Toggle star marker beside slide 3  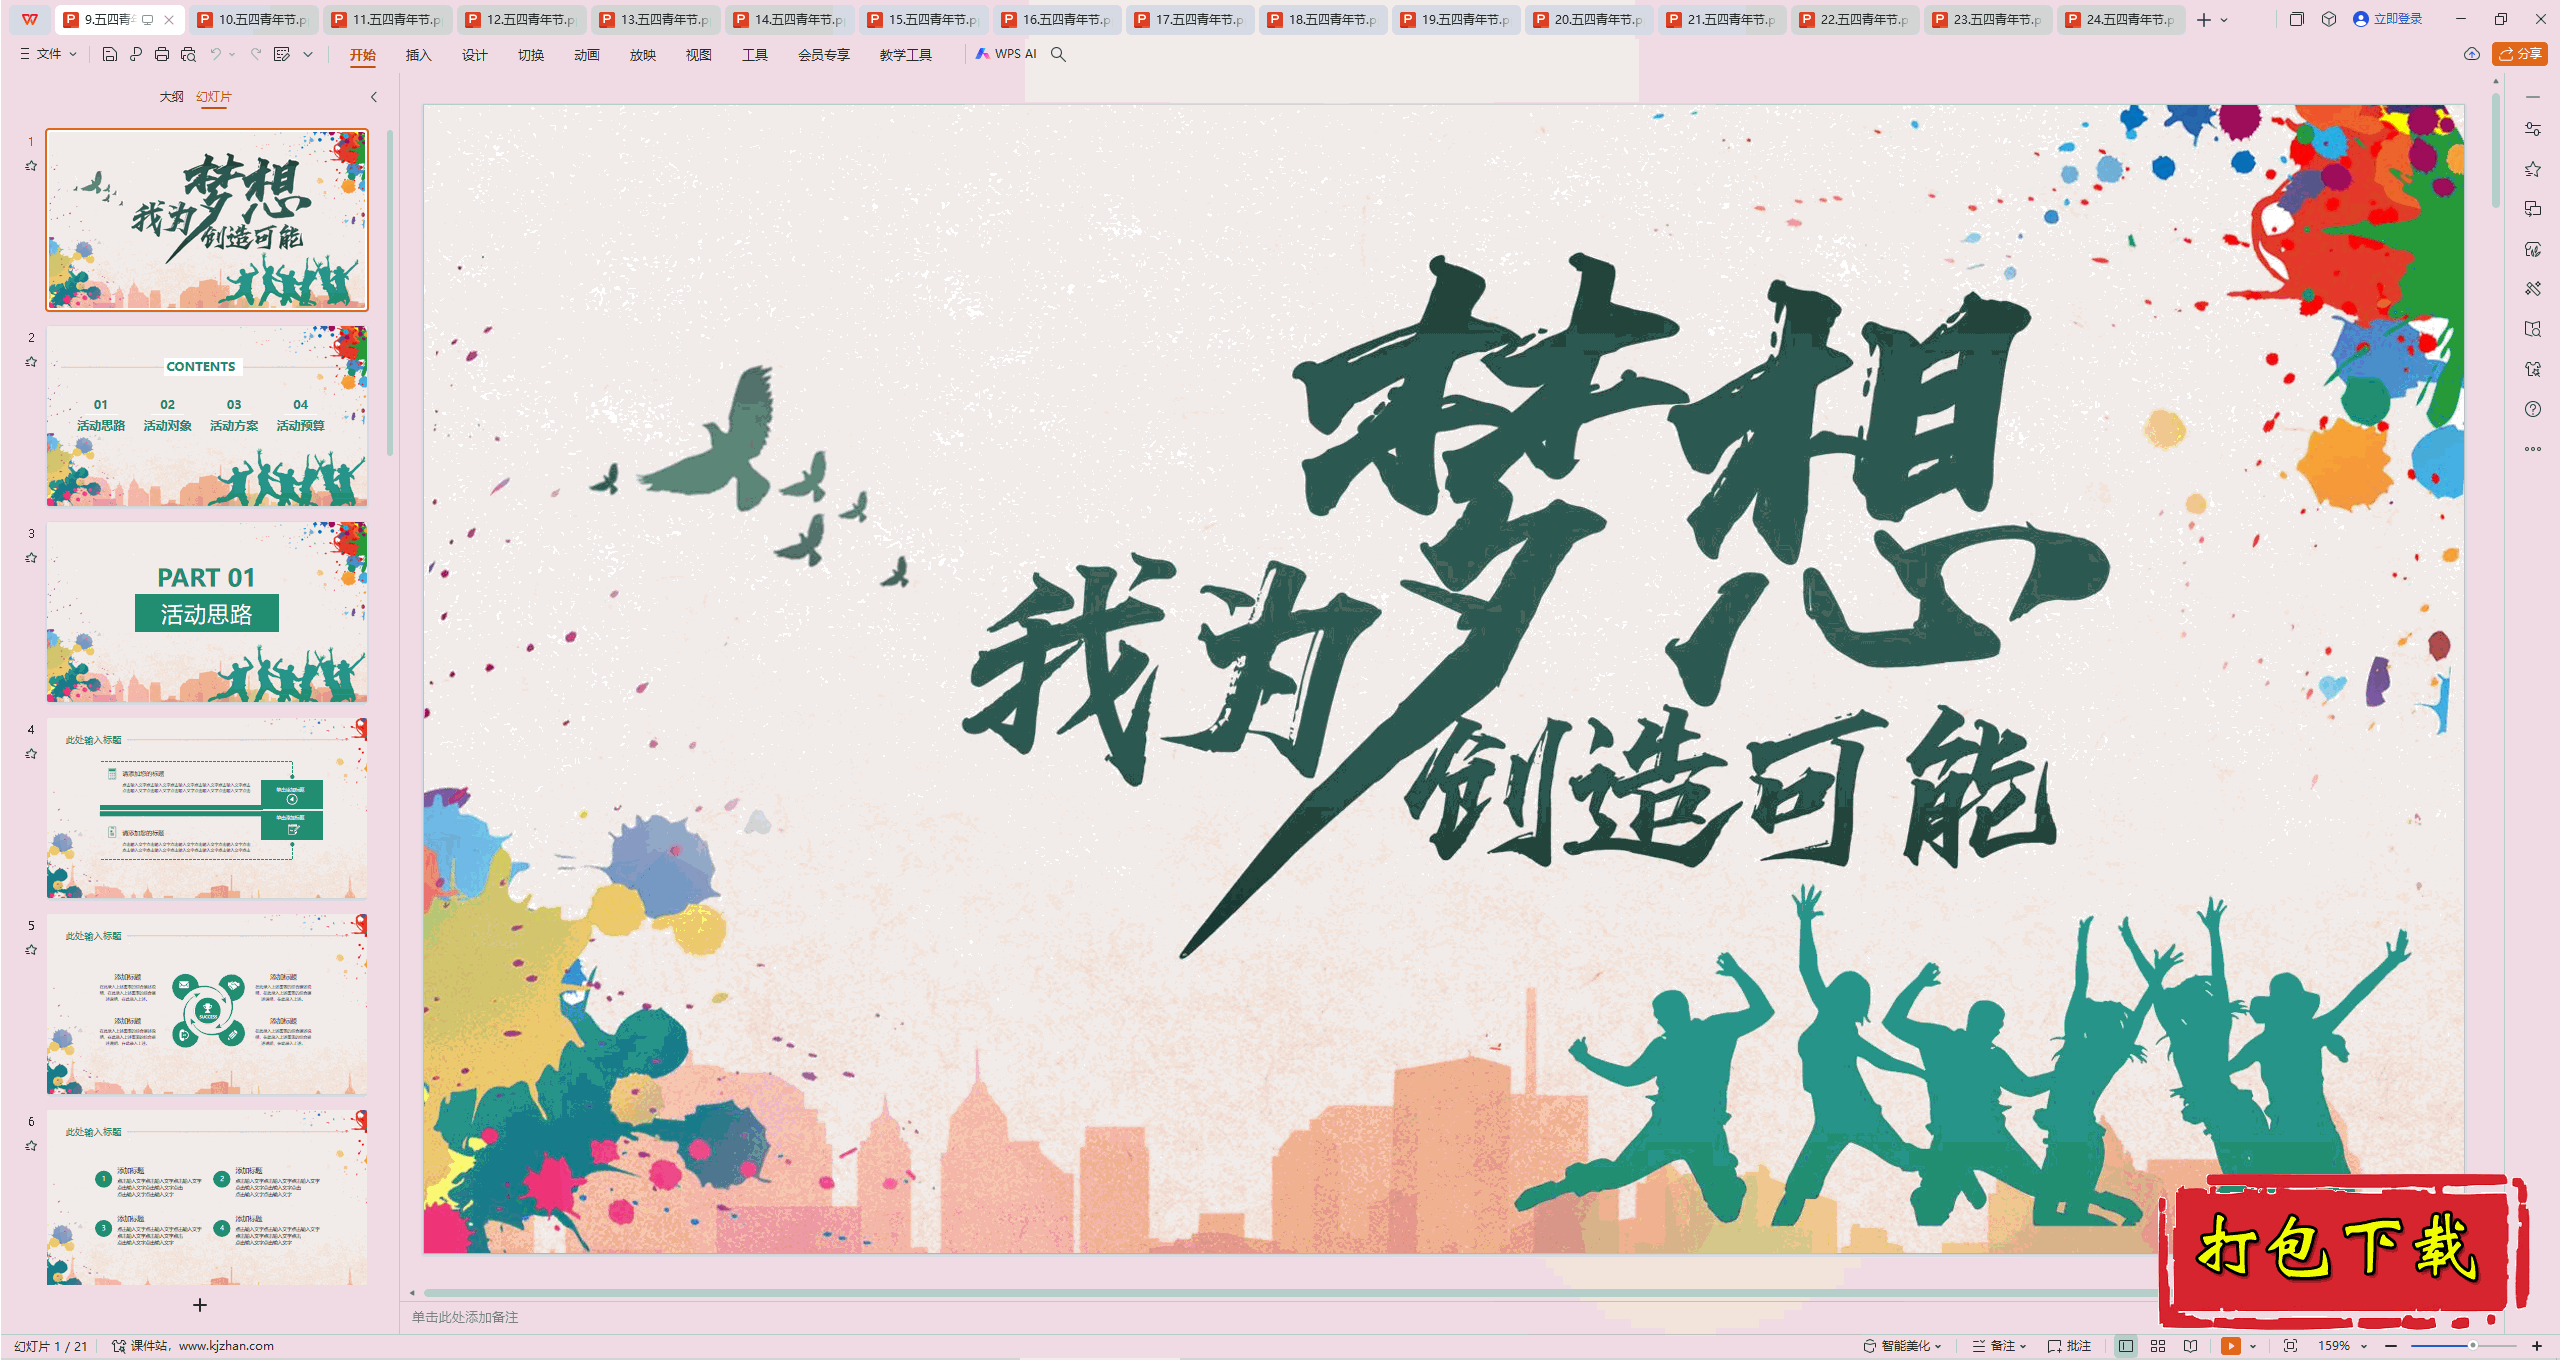(x=31, y=558)
